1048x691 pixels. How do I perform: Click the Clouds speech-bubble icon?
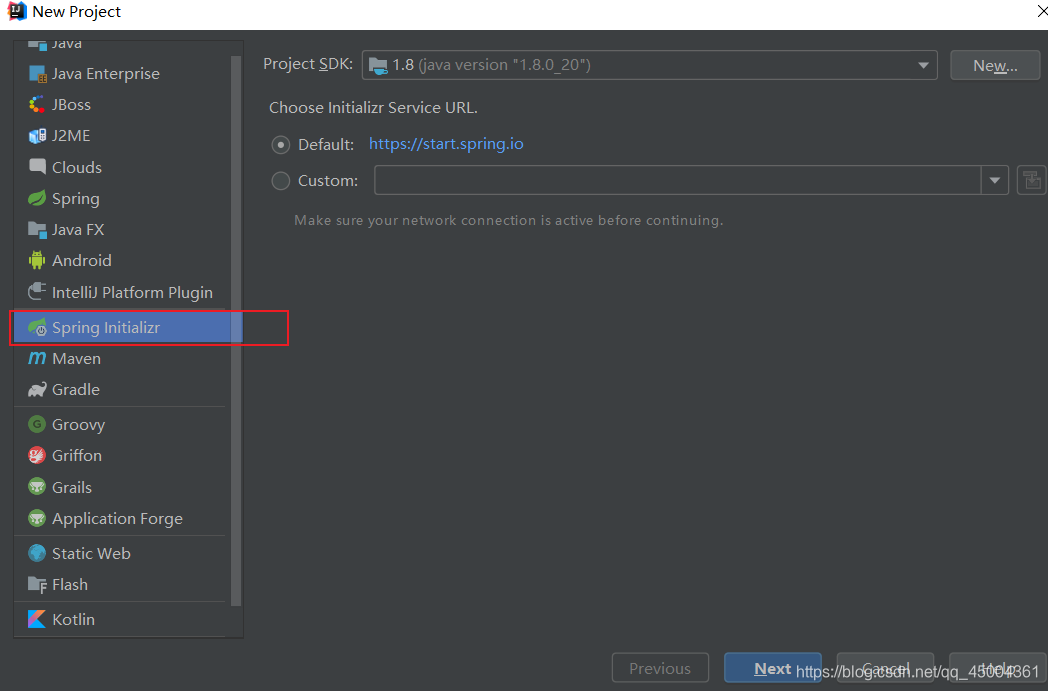point(37,166)
